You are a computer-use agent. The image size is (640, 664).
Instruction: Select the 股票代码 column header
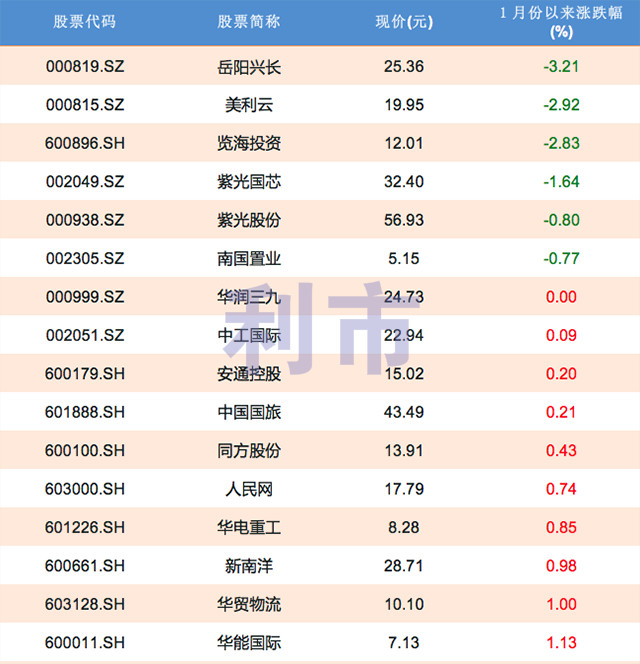(85, 22)
